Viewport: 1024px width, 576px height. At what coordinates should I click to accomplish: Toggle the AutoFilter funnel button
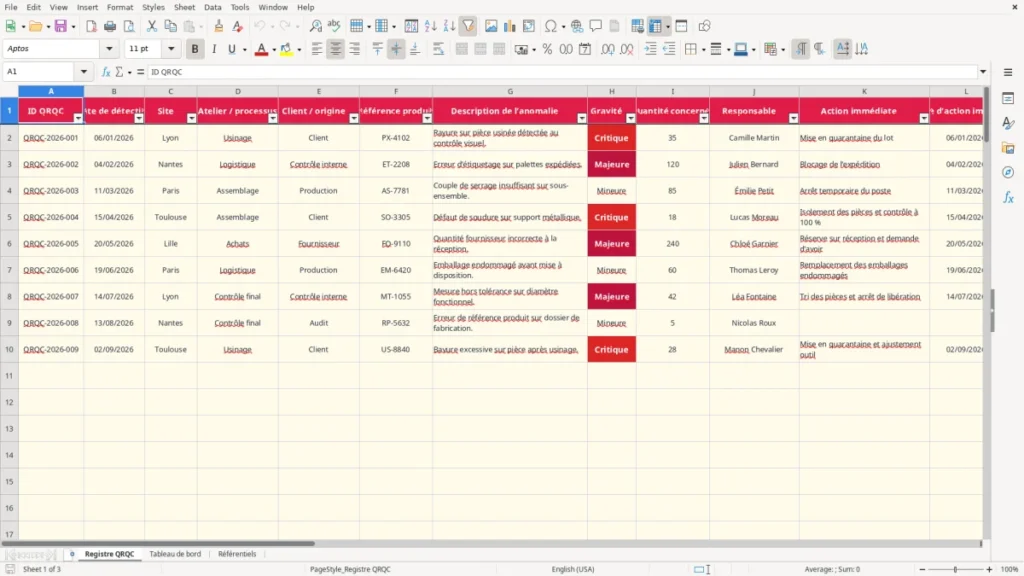[468, 26]
